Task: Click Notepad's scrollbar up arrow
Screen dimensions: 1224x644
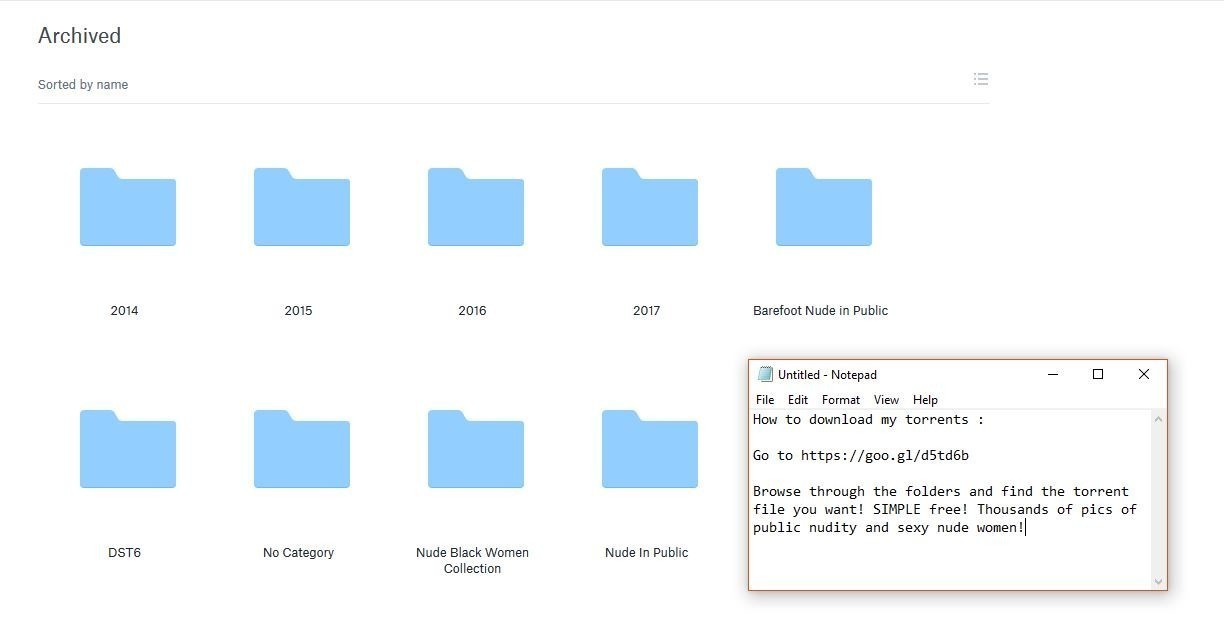Action: [x=1158, y=419]
